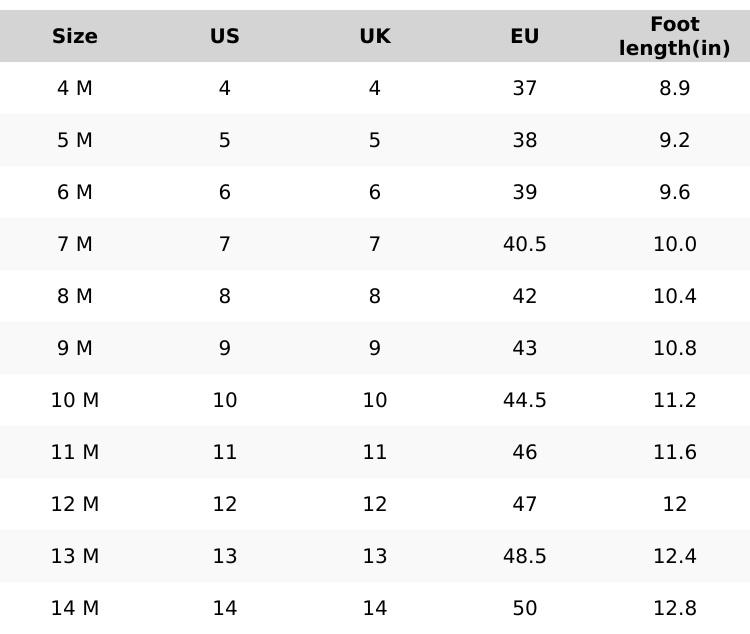Select the 4 M size cell
Image resolution: width=750 pixels, height=634 pixels.
pyautogui.click(x=75, y=89)
